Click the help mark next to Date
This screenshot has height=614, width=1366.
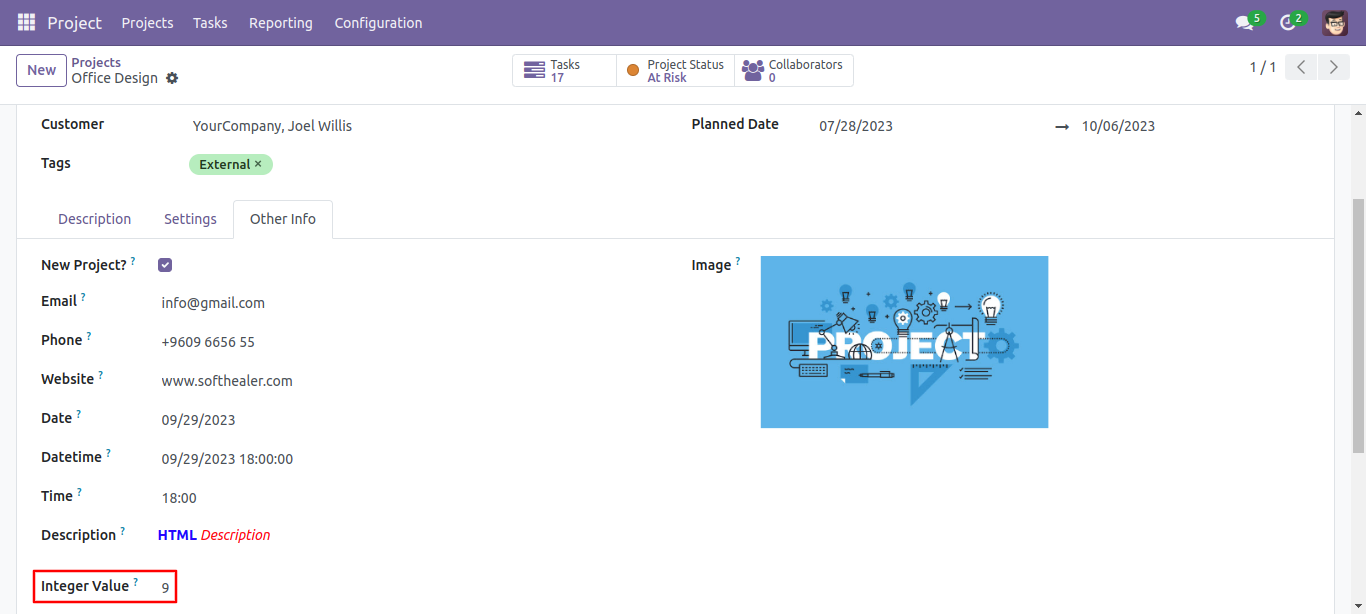pos(78,414)
